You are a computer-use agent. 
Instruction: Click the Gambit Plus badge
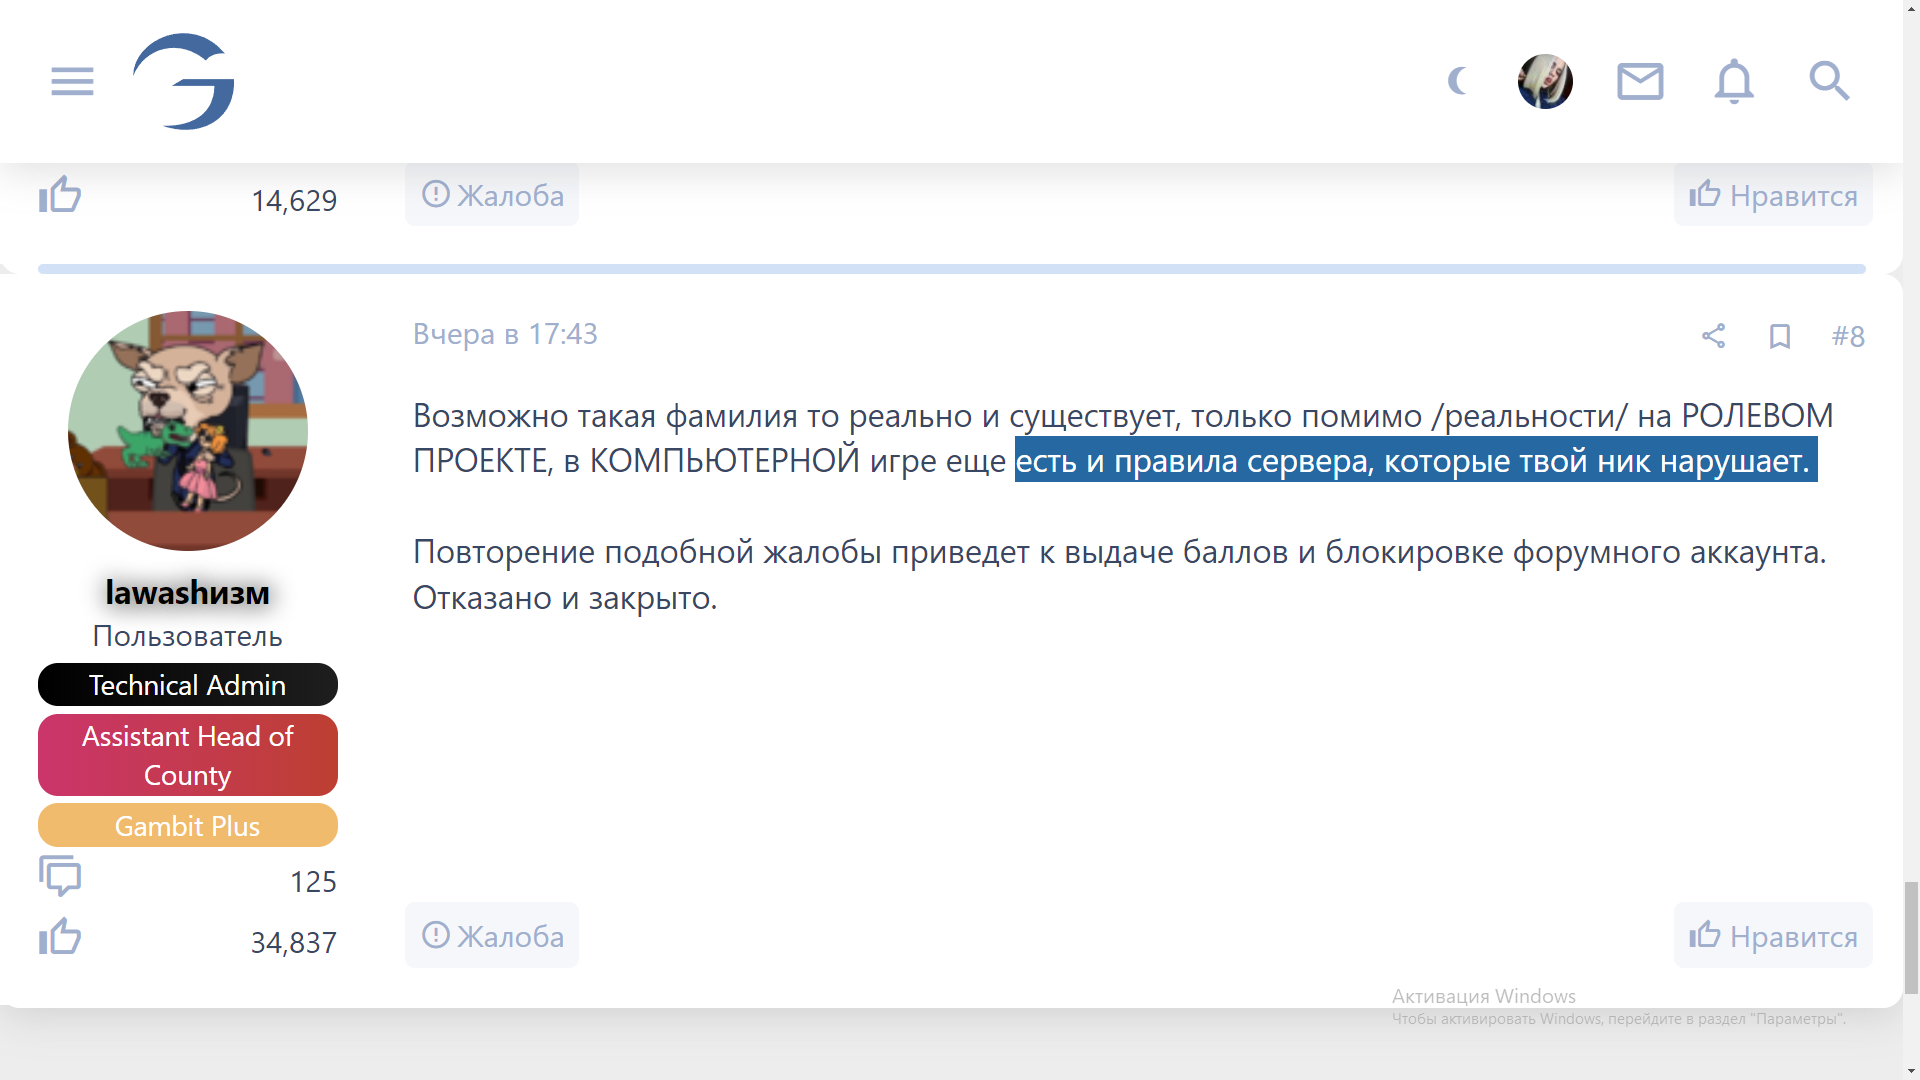188,826
